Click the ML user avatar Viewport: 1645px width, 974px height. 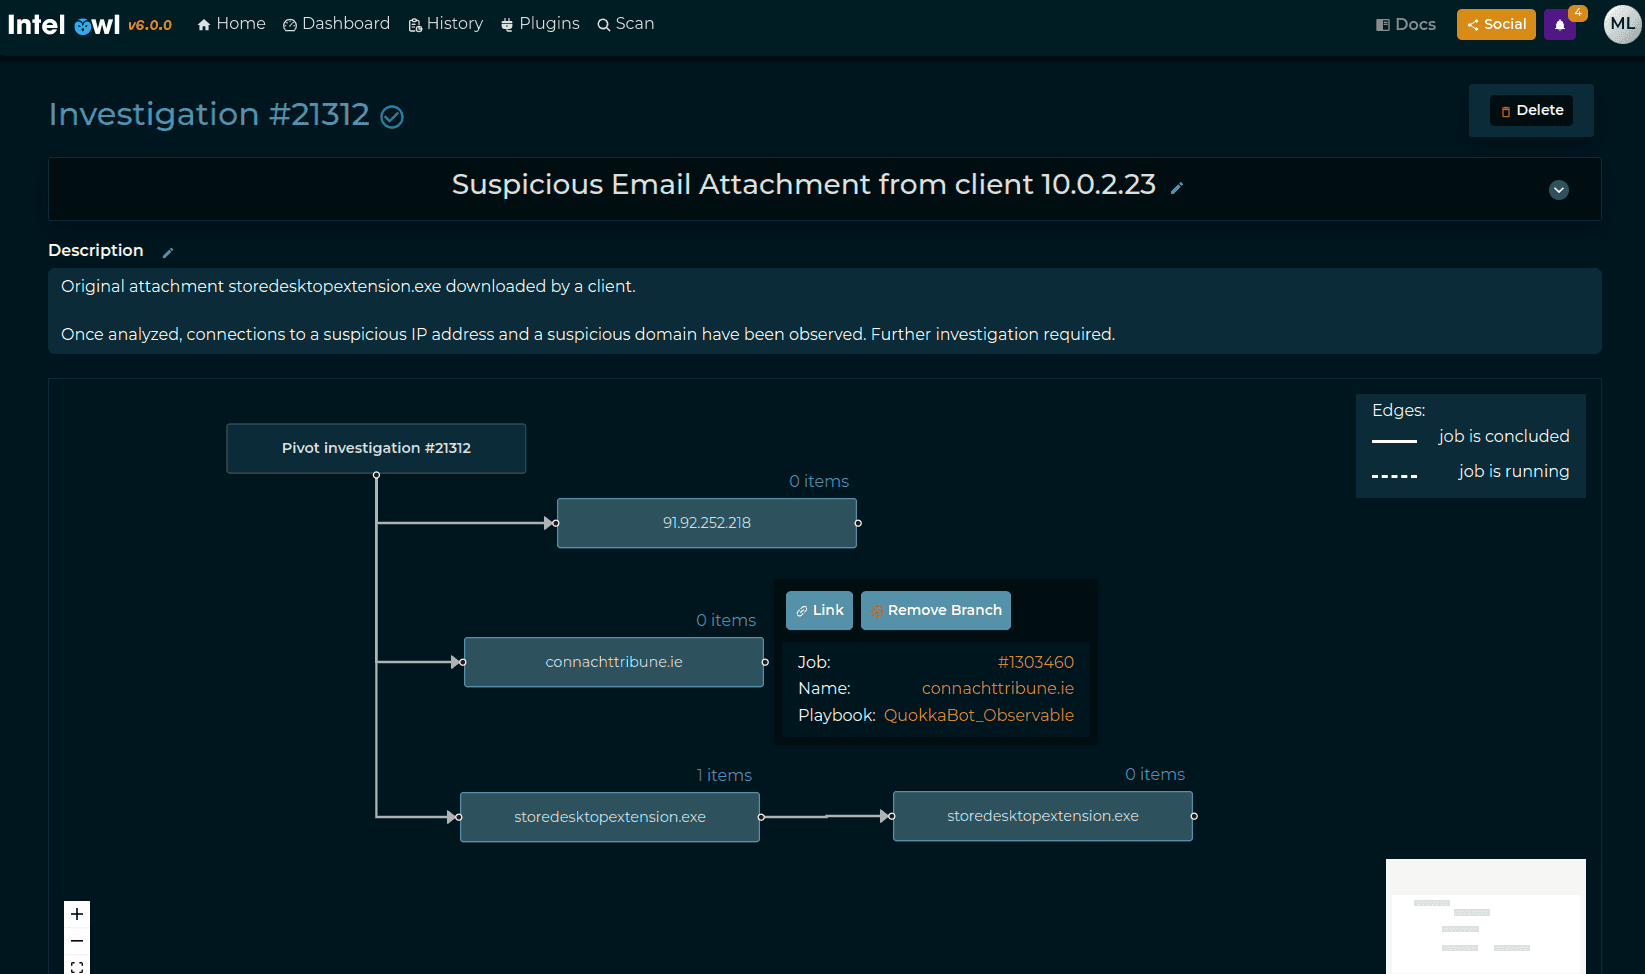point(1622,24)
